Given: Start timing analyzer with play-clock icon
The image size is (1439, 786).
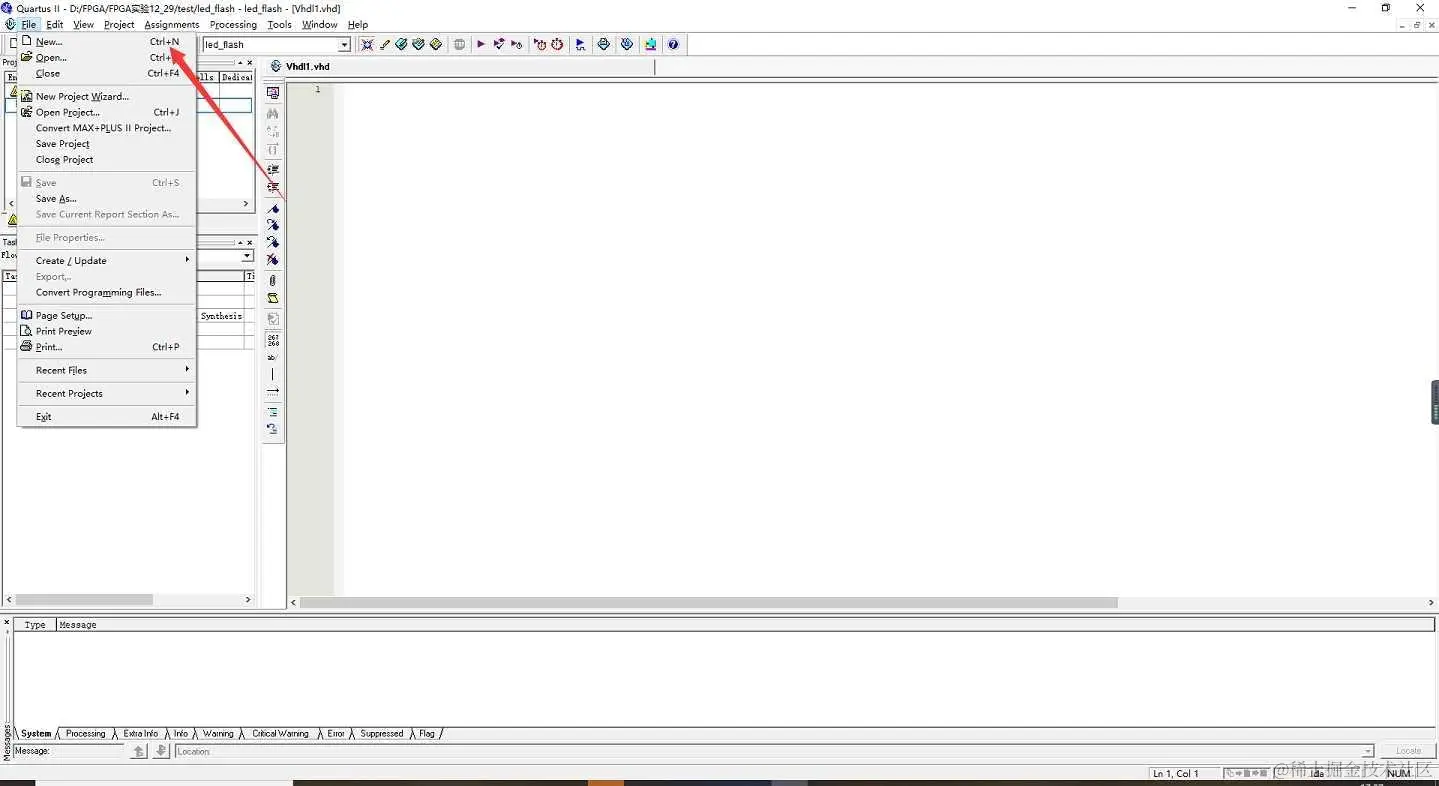Looking at the screenshot, I should 516,44.
